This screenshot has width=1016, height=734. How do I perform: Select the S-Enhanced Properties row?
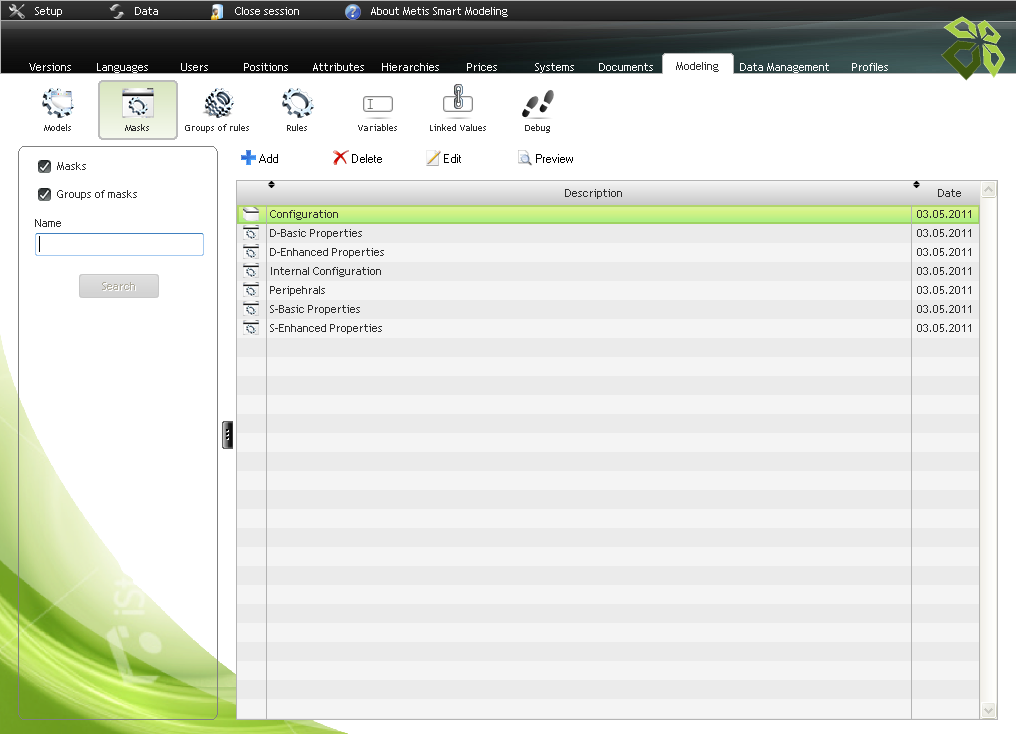pos(608,328)
